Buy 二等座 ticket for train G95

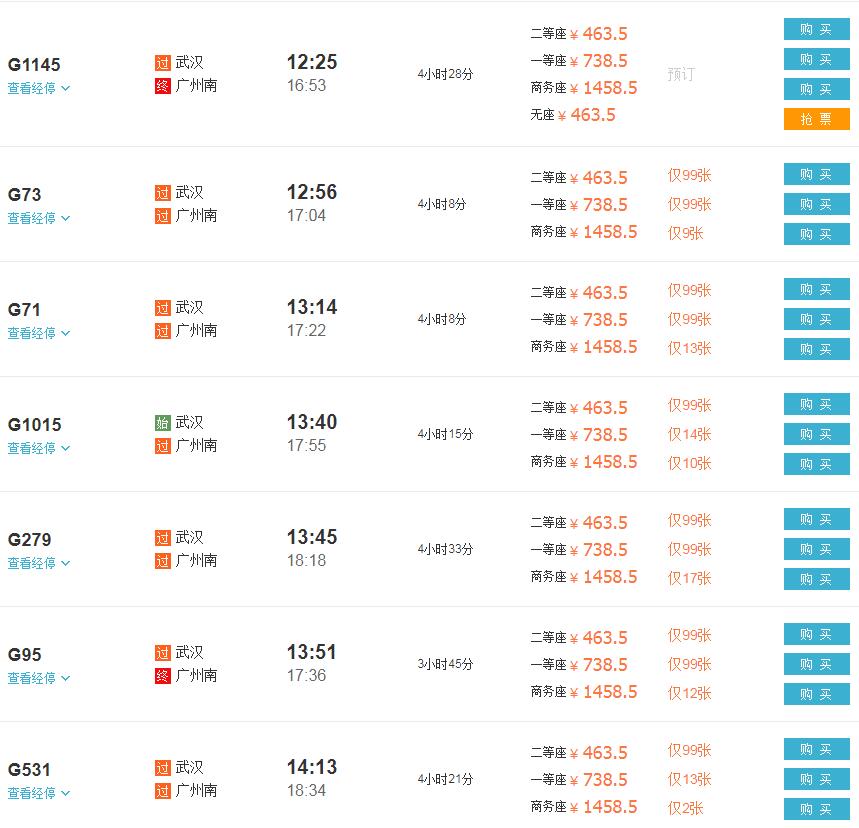(x=816, y=634)
